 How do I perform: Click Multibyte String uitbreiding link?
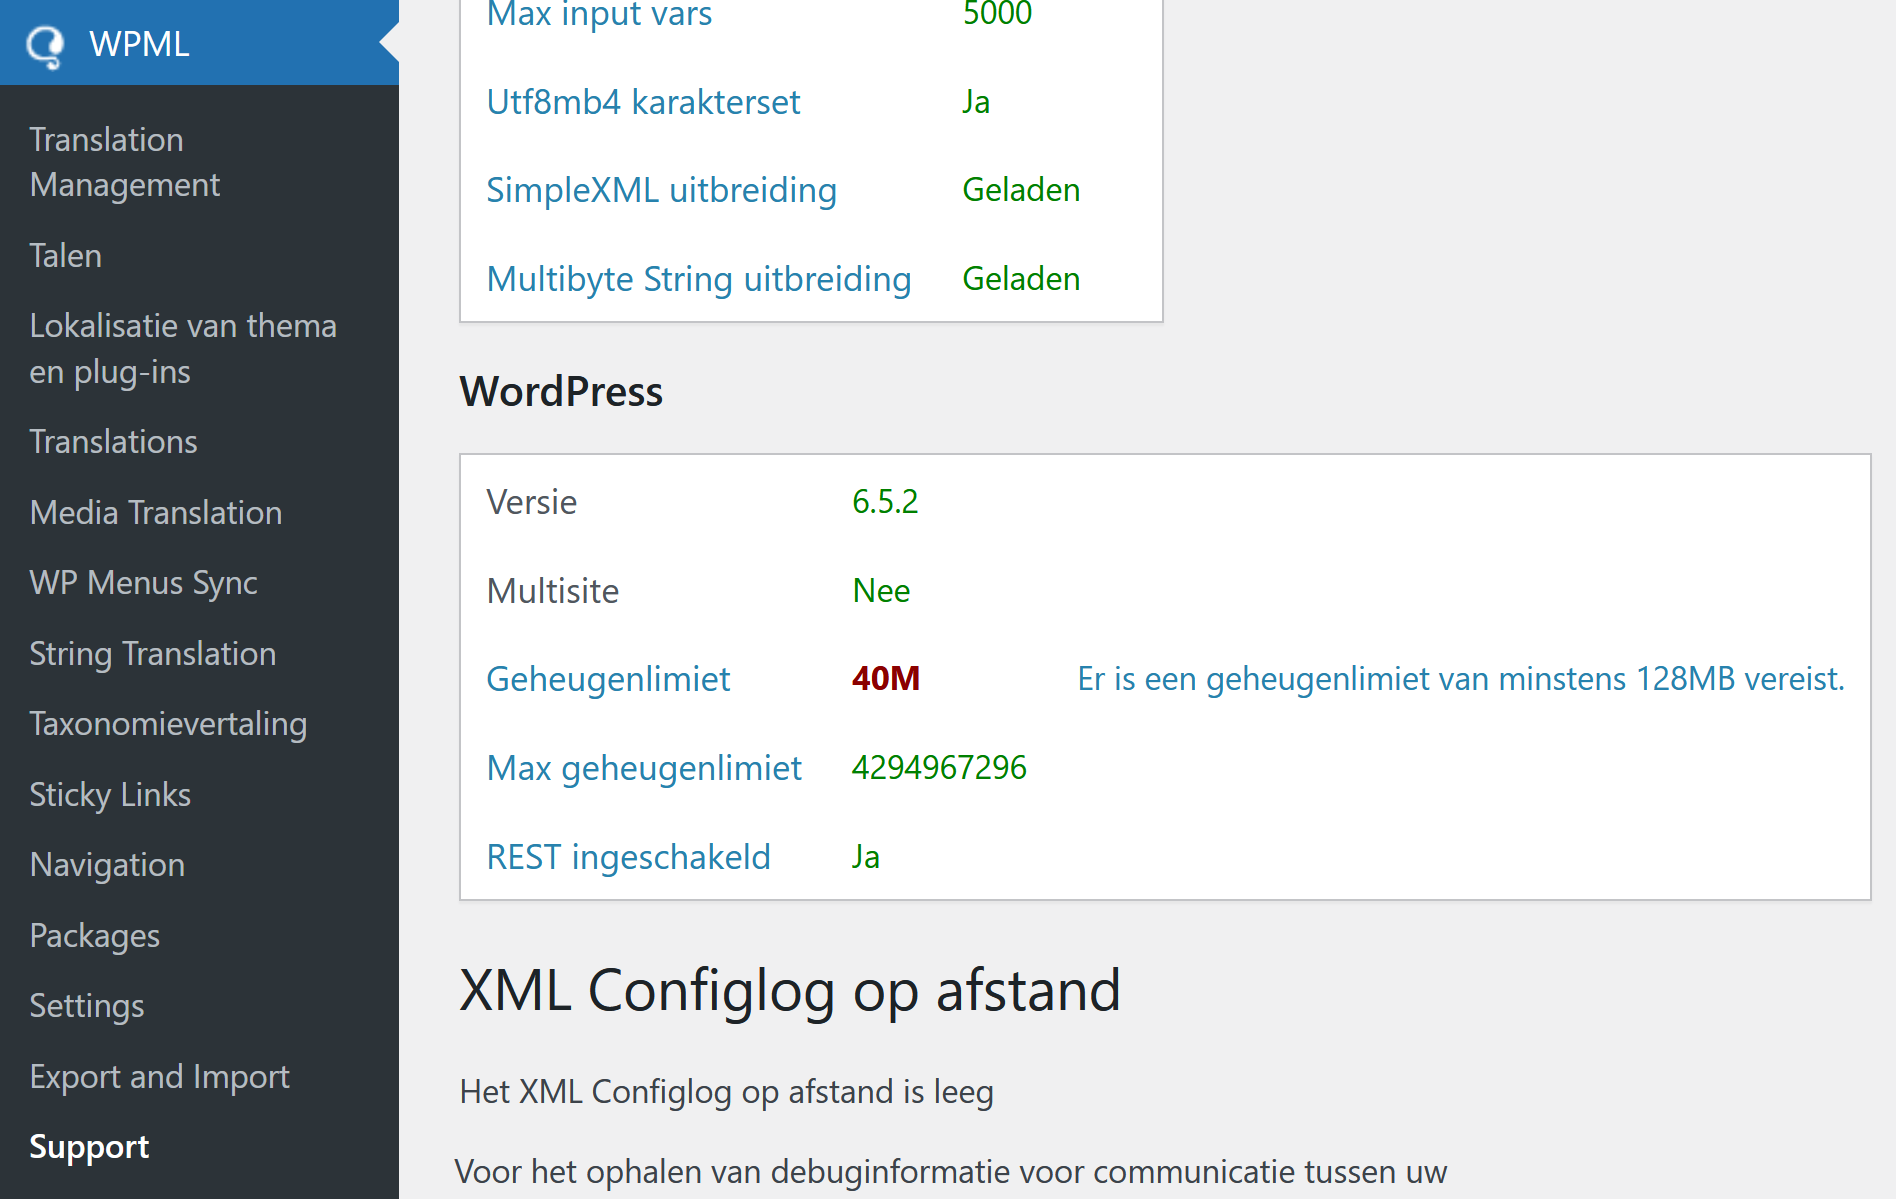(698, 279)
